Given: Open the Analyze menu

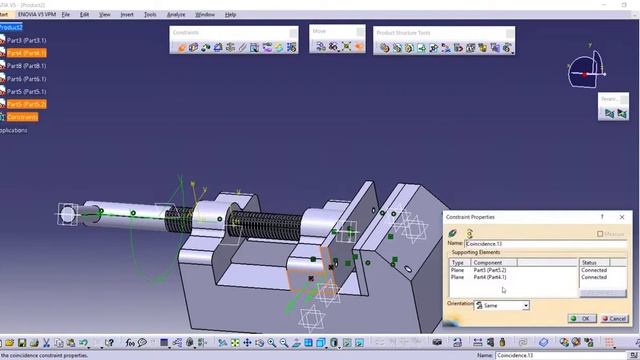Looking at the screenshot, I should [x=176, y=14].
